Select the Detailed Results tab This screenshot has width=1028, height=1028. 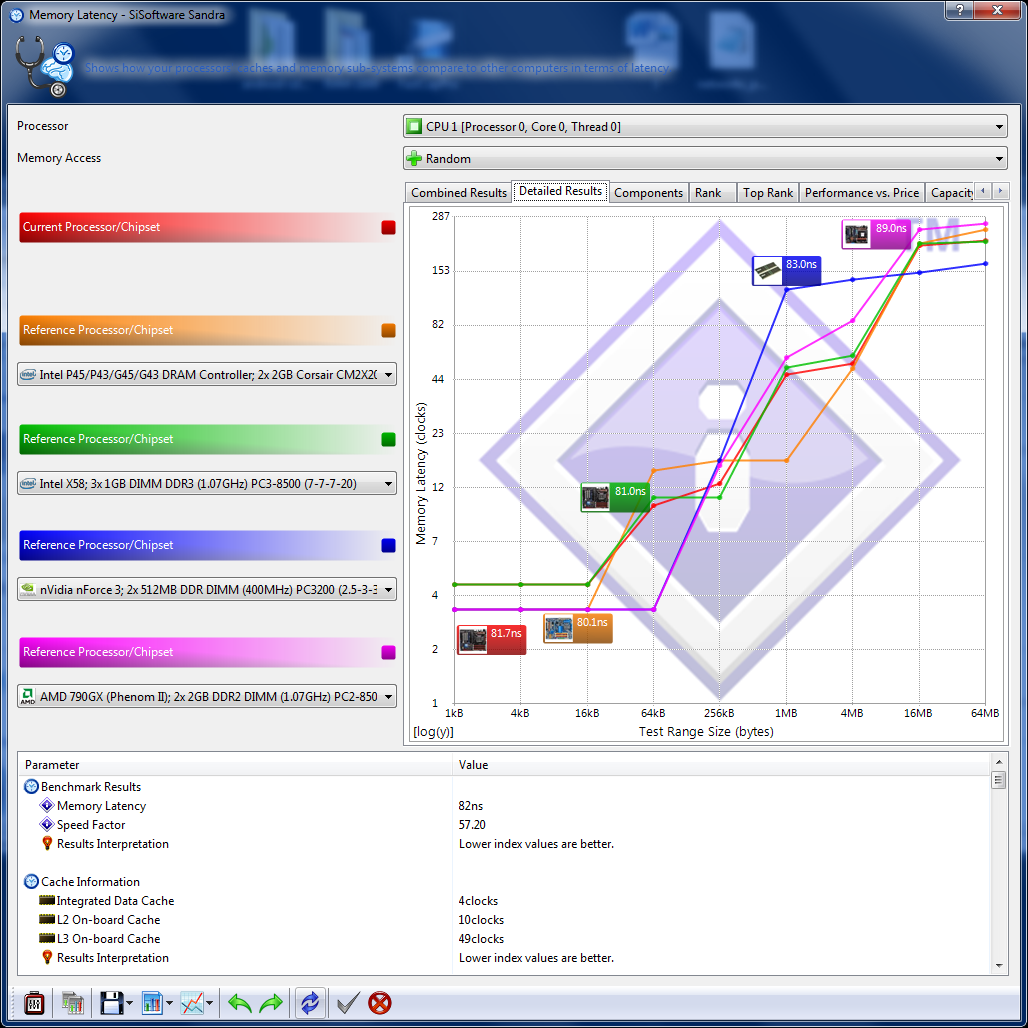click(x=561, y=191)
